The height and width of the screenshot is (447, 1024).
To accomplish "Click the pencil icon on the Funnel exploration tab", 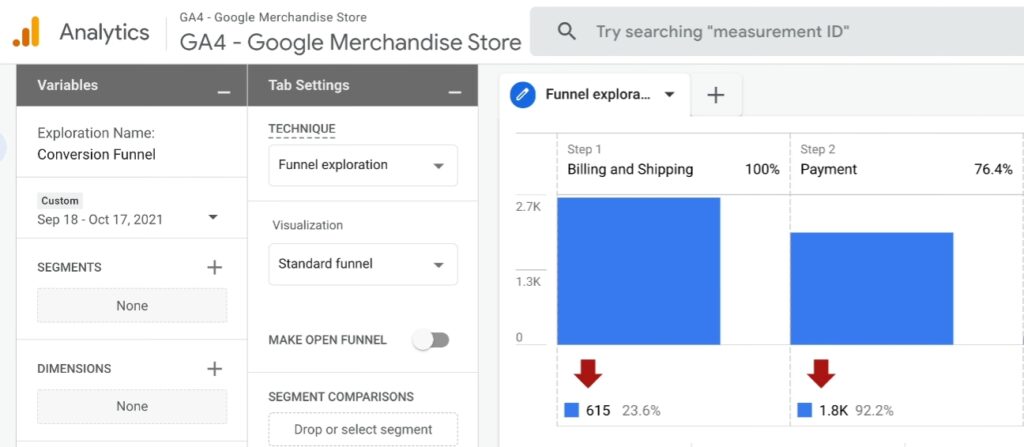I will 522,95.
